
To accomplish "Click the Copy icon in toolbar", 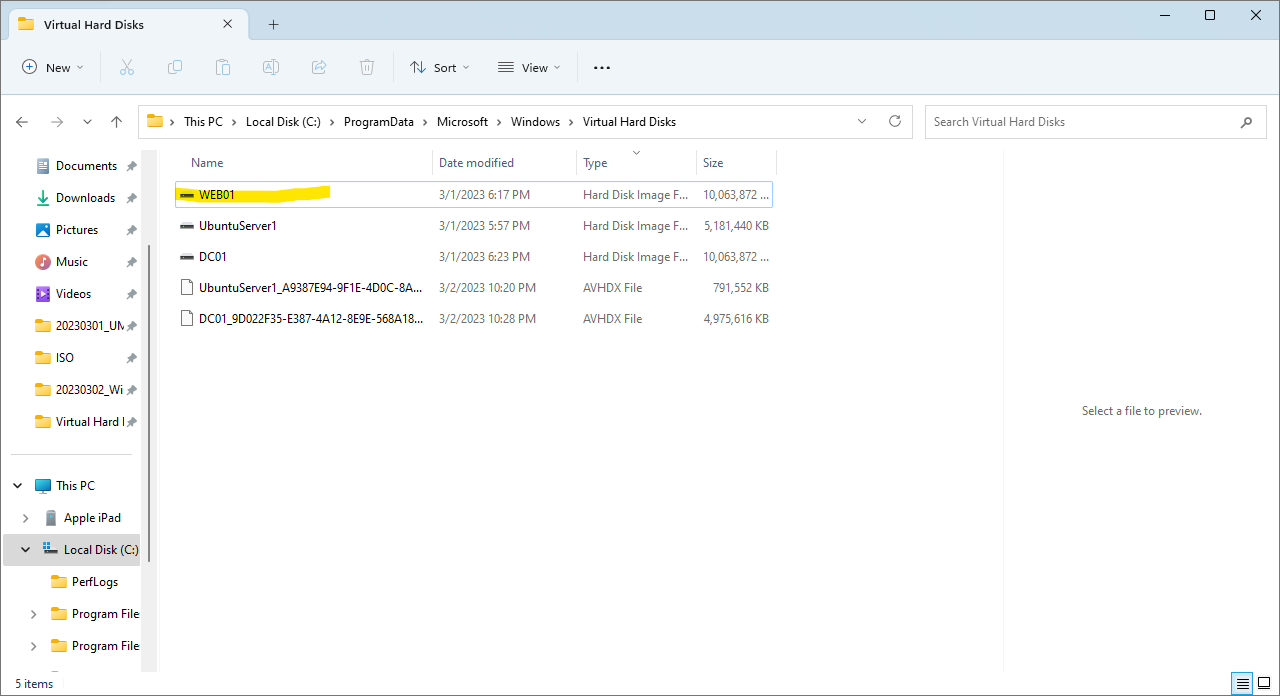I will click(175, 67).
